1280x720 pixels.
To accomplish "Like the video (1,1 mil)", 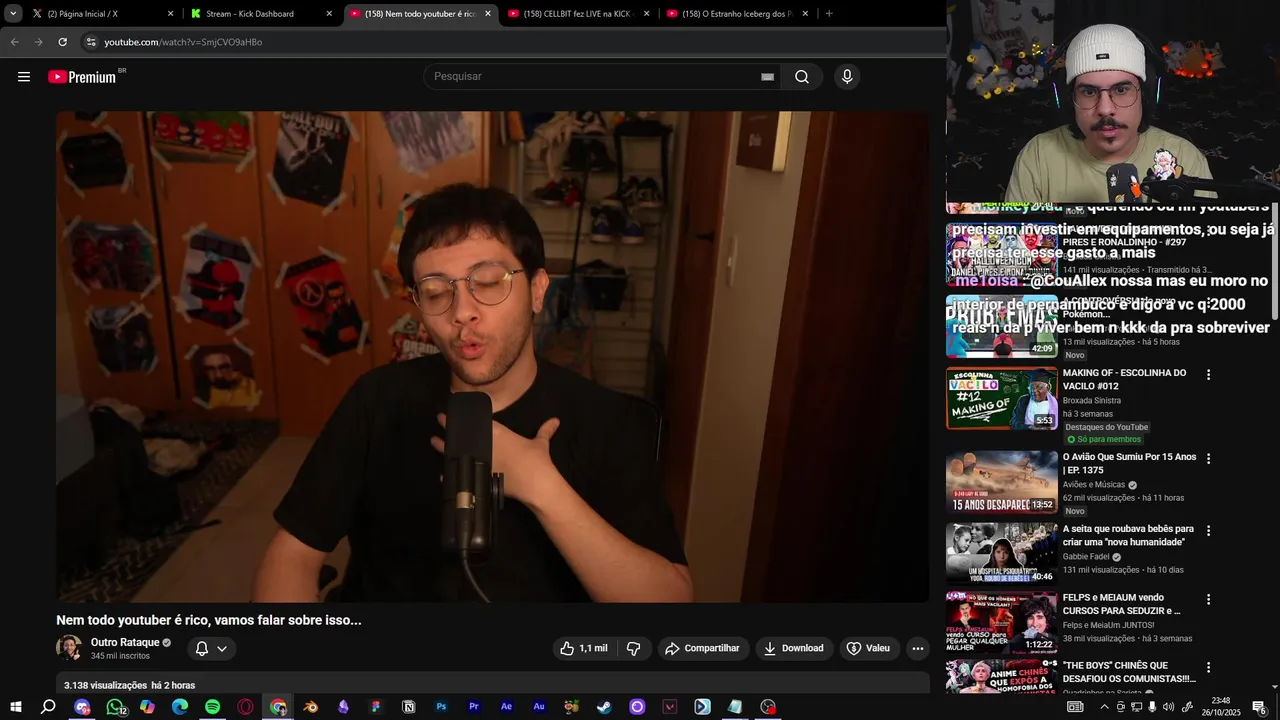I will 584,648.
